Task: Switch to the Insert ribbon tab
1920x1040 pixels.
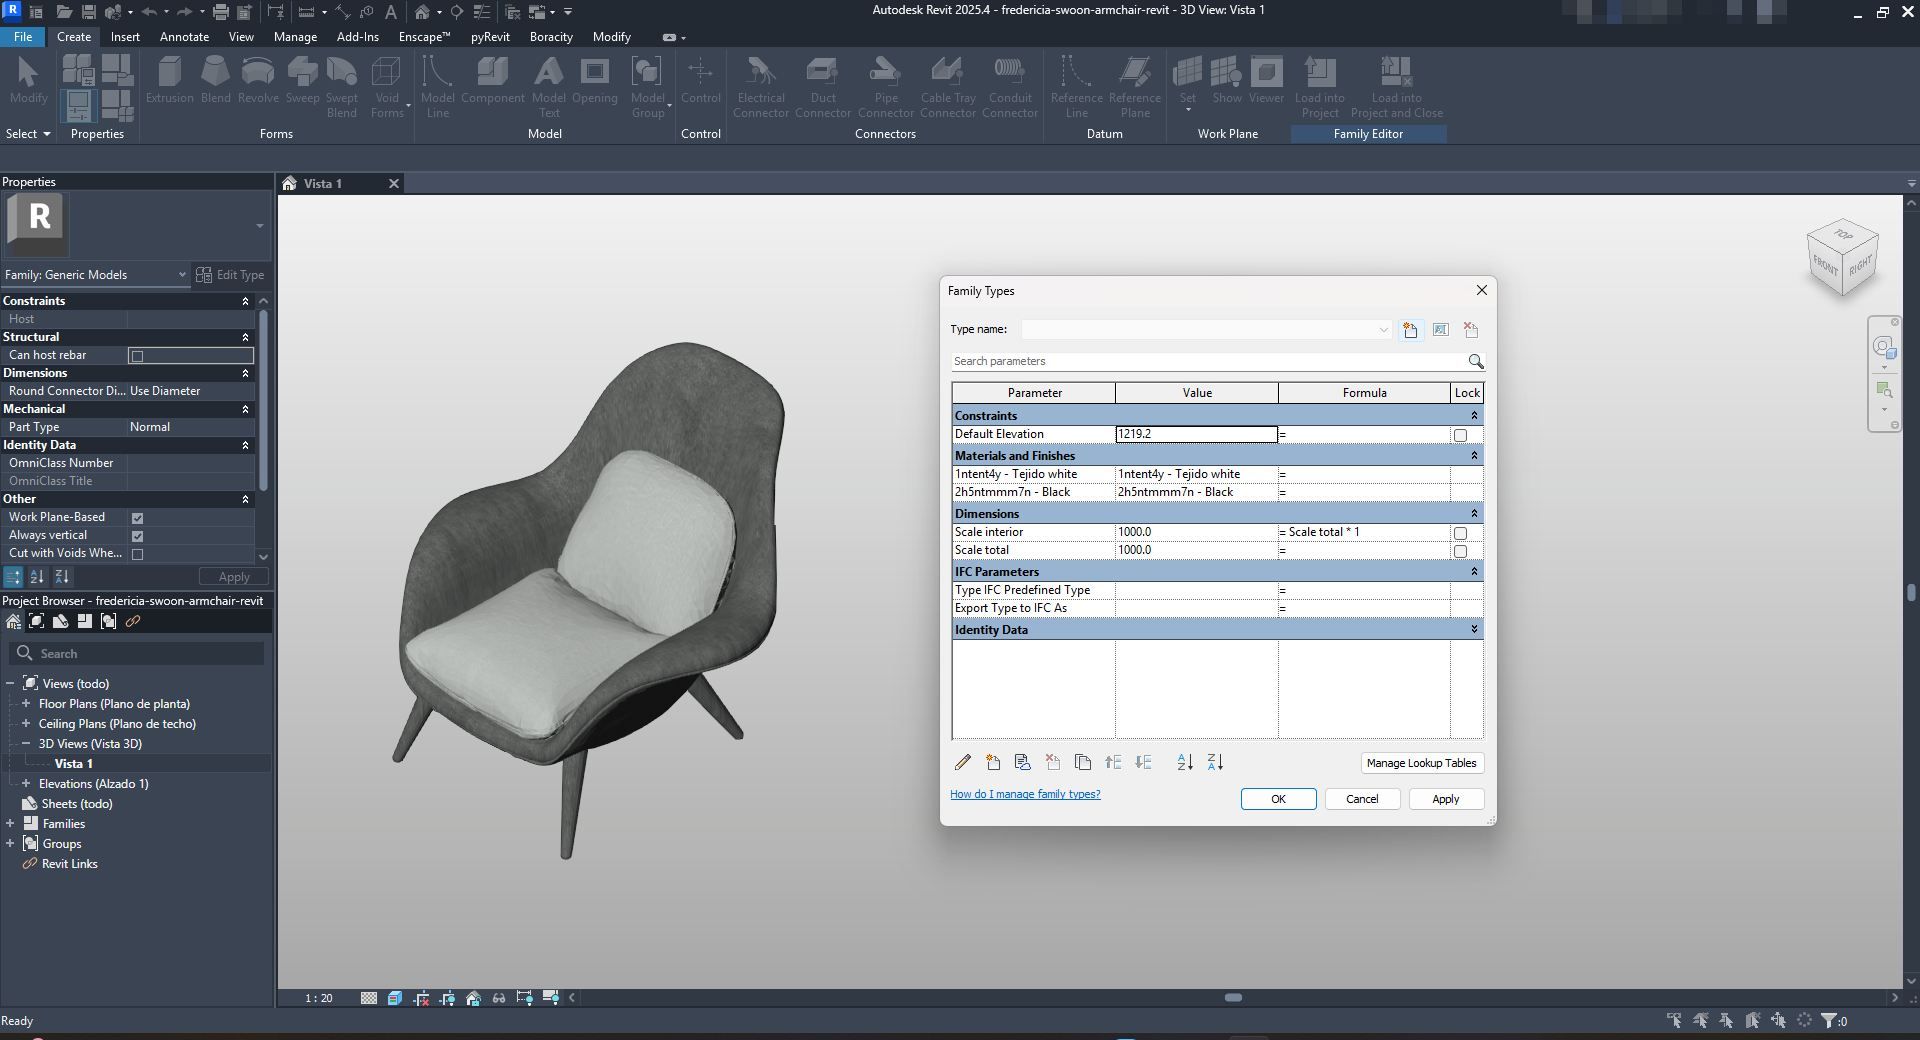Action: pyautogui.click(x=125, y=37)
